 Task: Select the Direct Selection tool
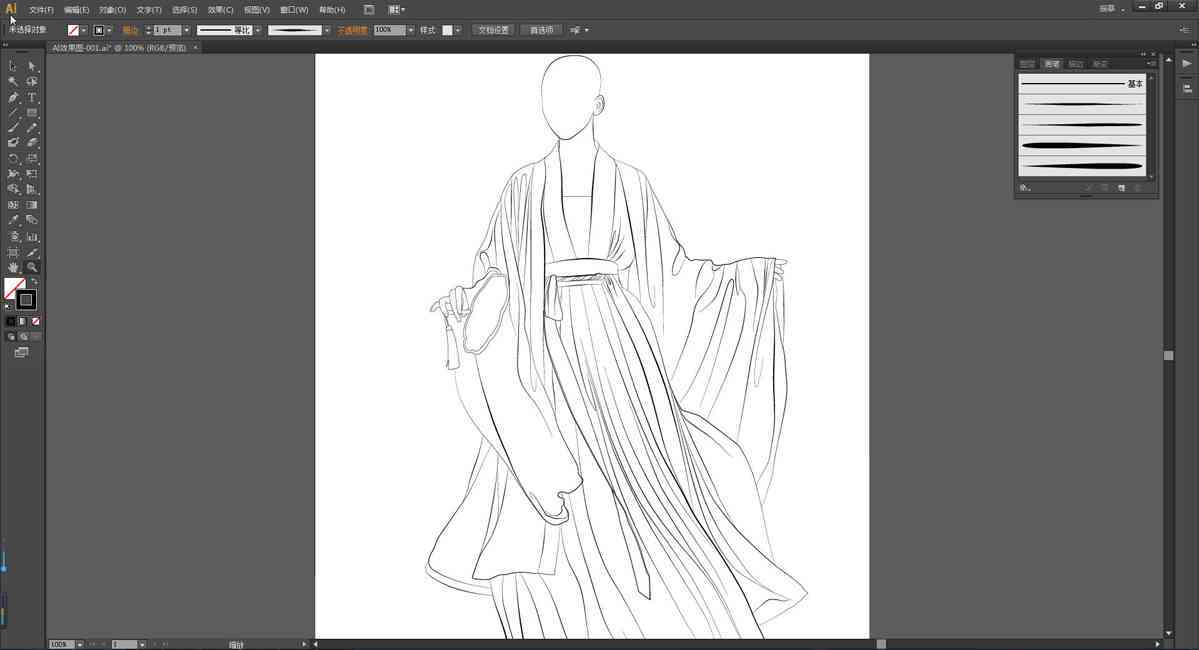tap(32, 67)
